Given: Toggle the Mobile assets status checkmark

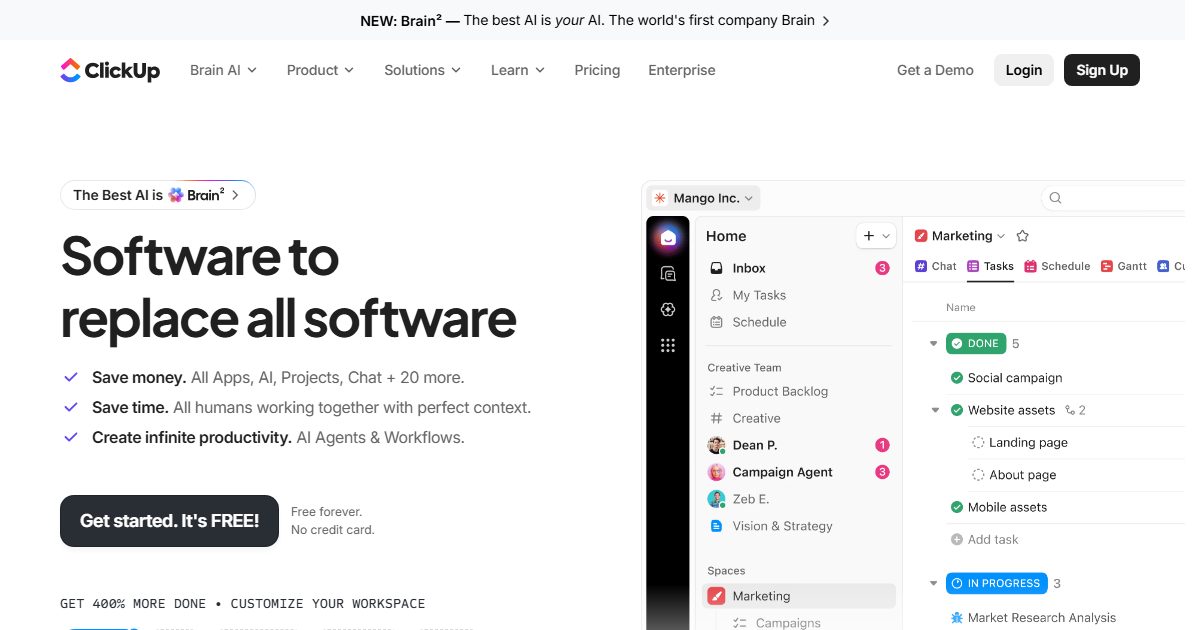Looking at the screenshot, I should pyautogui.click(x=957, y=507).
